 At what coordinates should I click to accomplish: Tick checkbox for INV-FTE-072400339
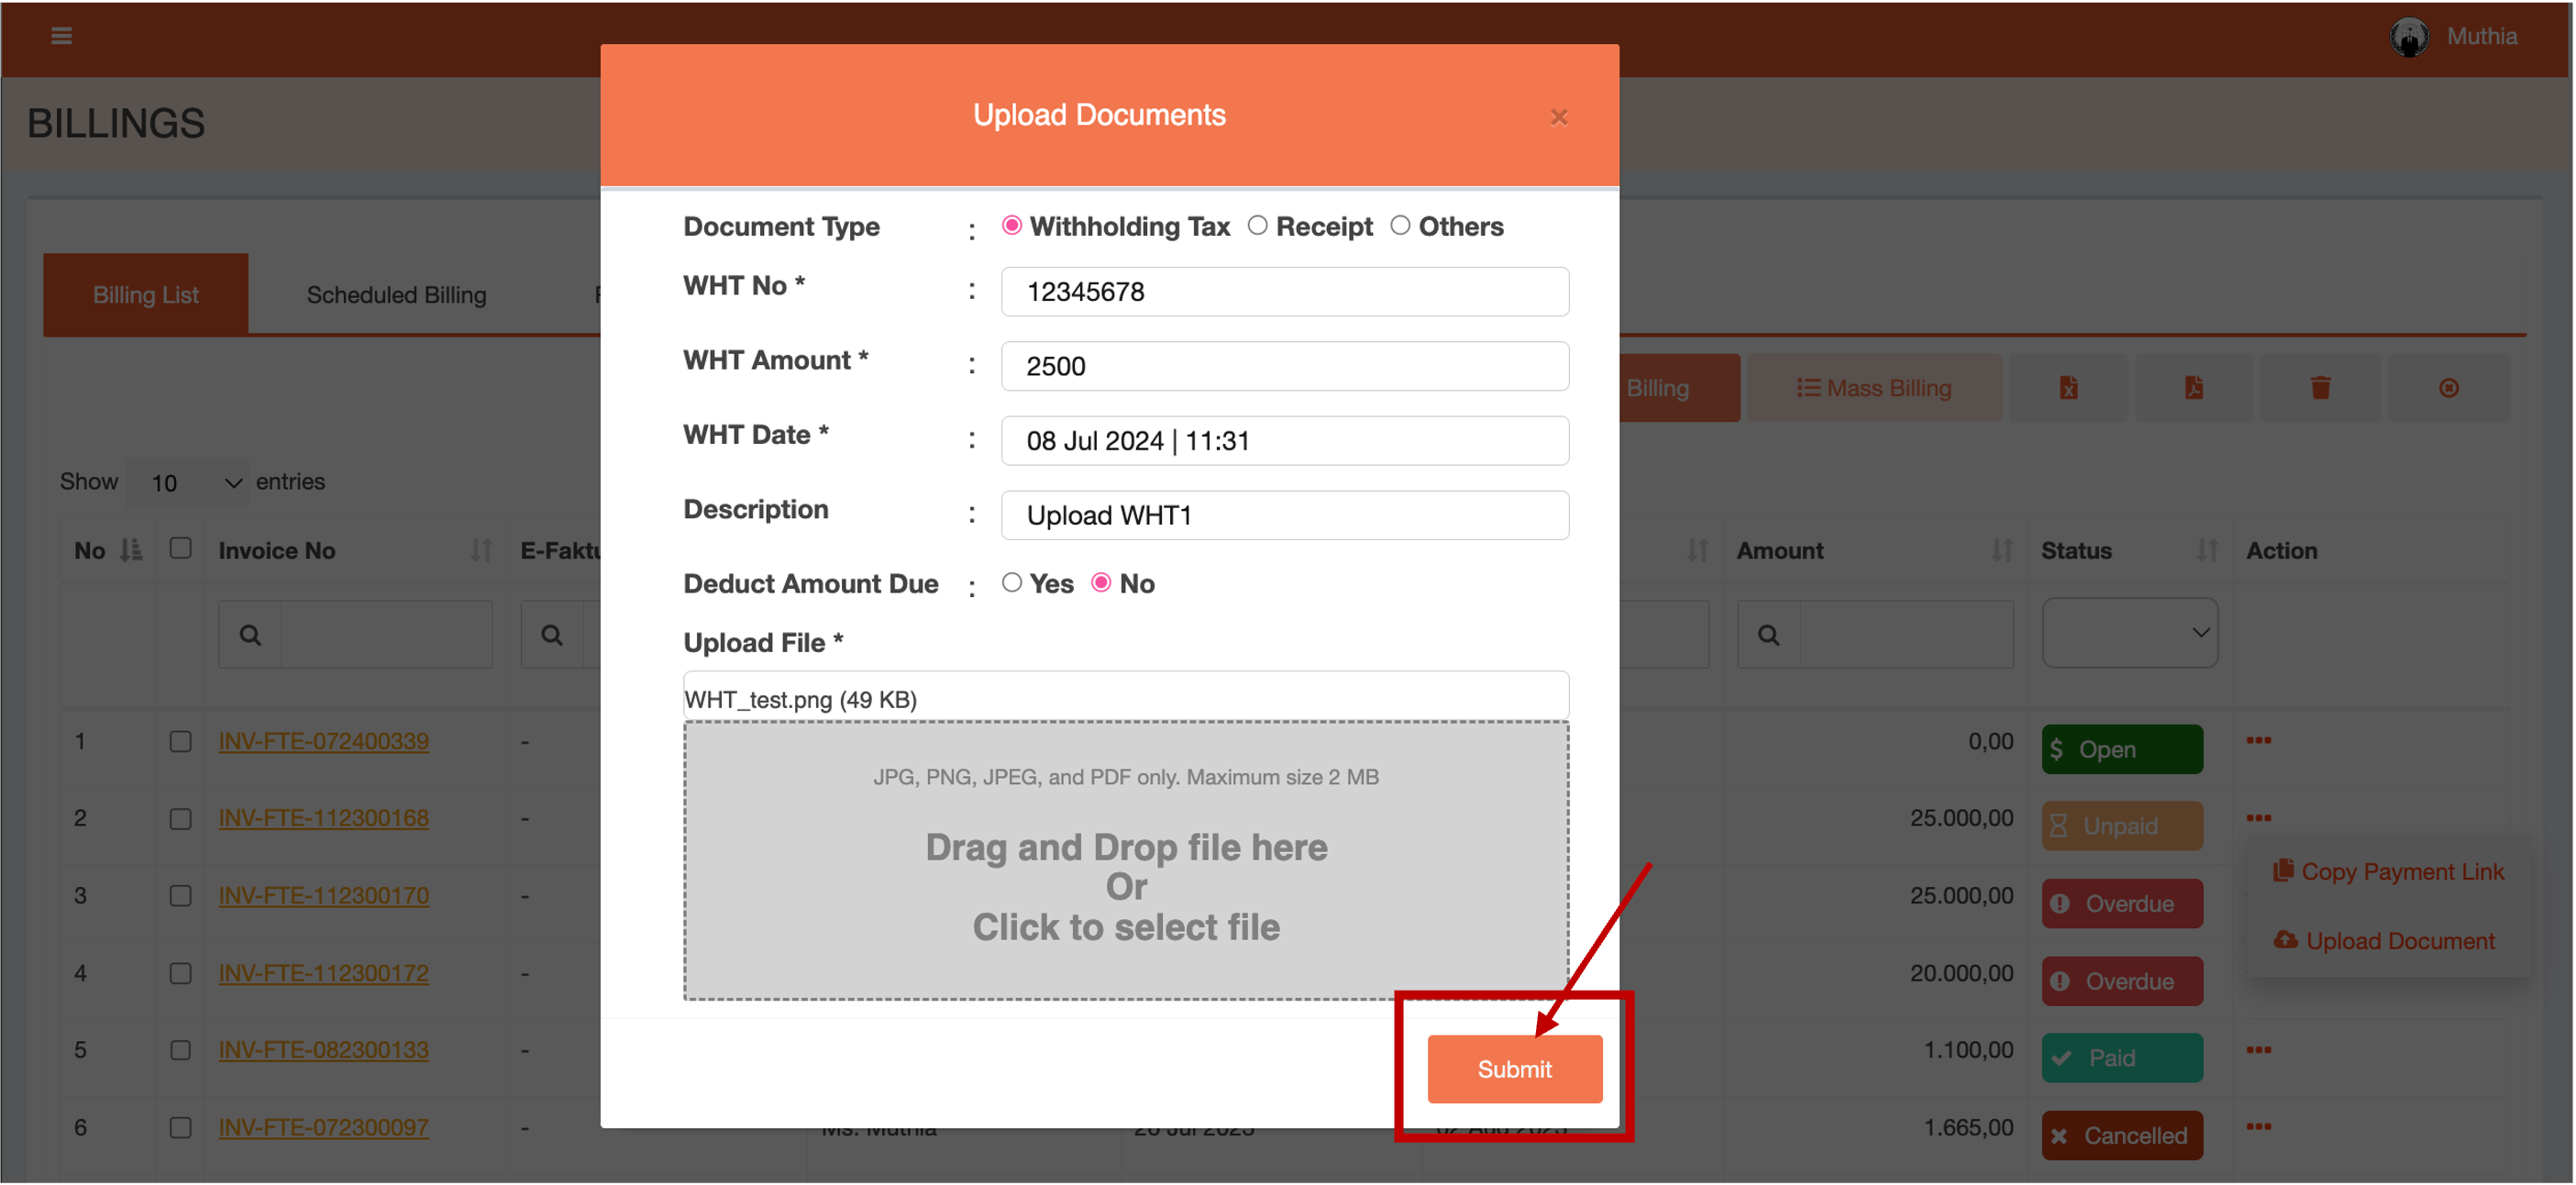180,741
